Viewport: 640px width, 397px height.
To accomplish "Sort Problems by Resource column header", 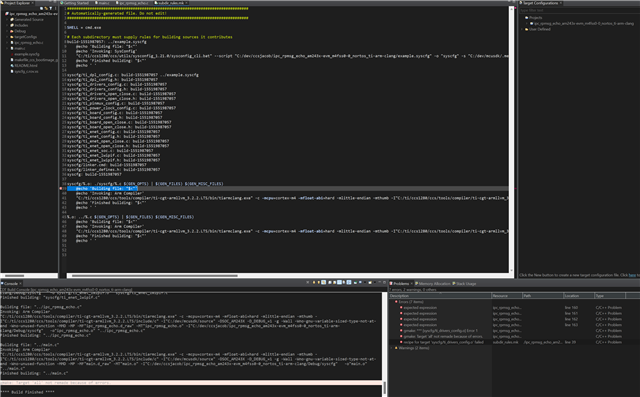I will tap(507, 295).
